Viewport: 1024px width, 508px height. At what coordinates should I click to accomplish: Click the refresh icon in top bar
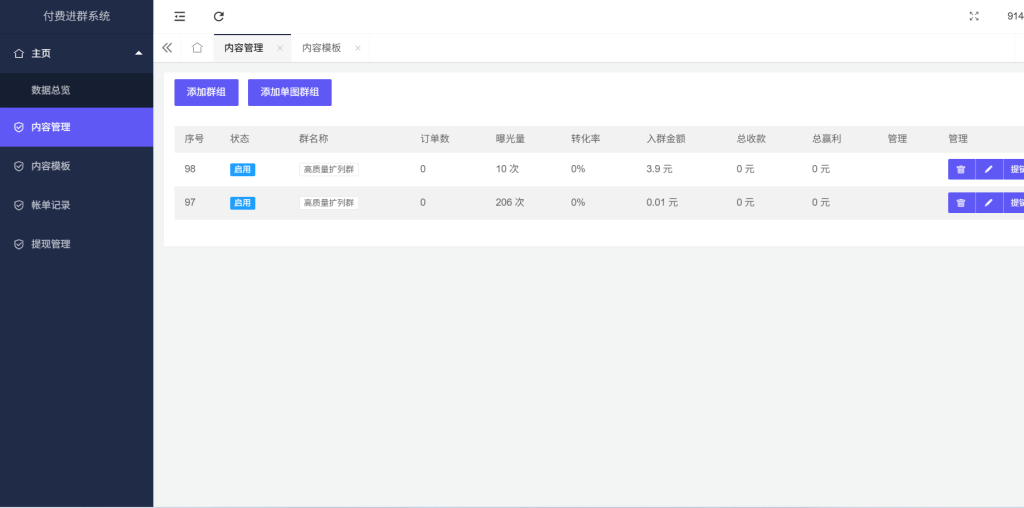pyautogui.click(x=219, y=16)
